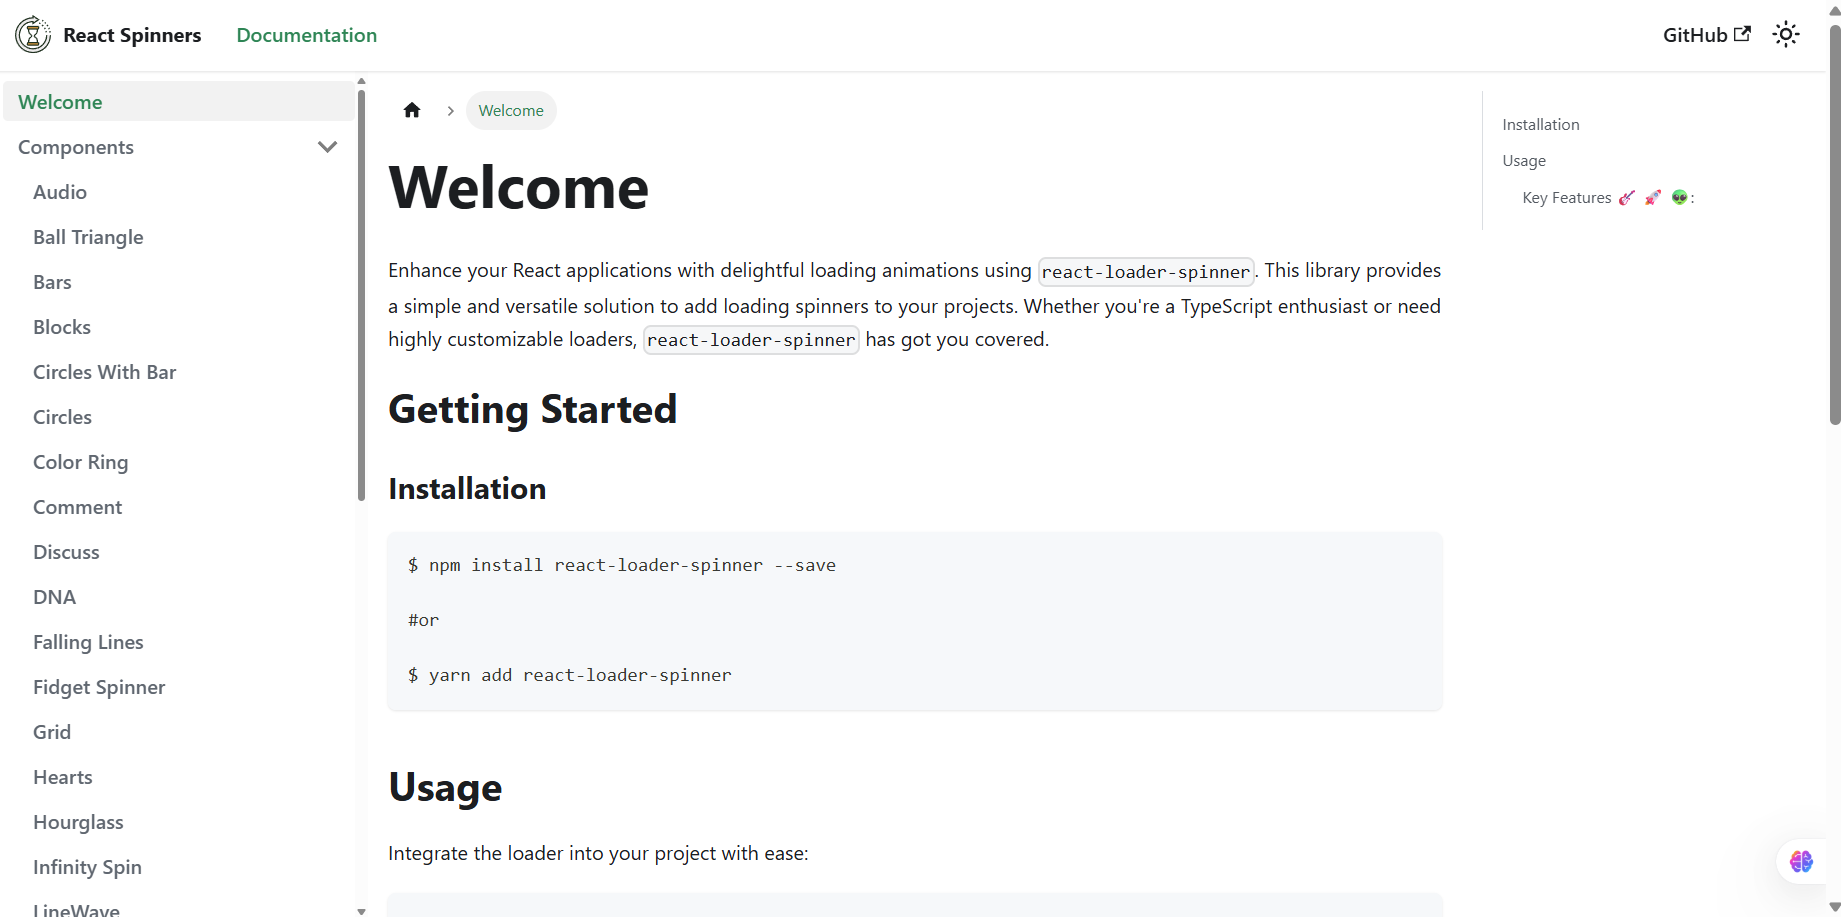This screenshot has height=917, width=1841.
Task: Collapse the Components chevron arrow
Action: point(327,147)
